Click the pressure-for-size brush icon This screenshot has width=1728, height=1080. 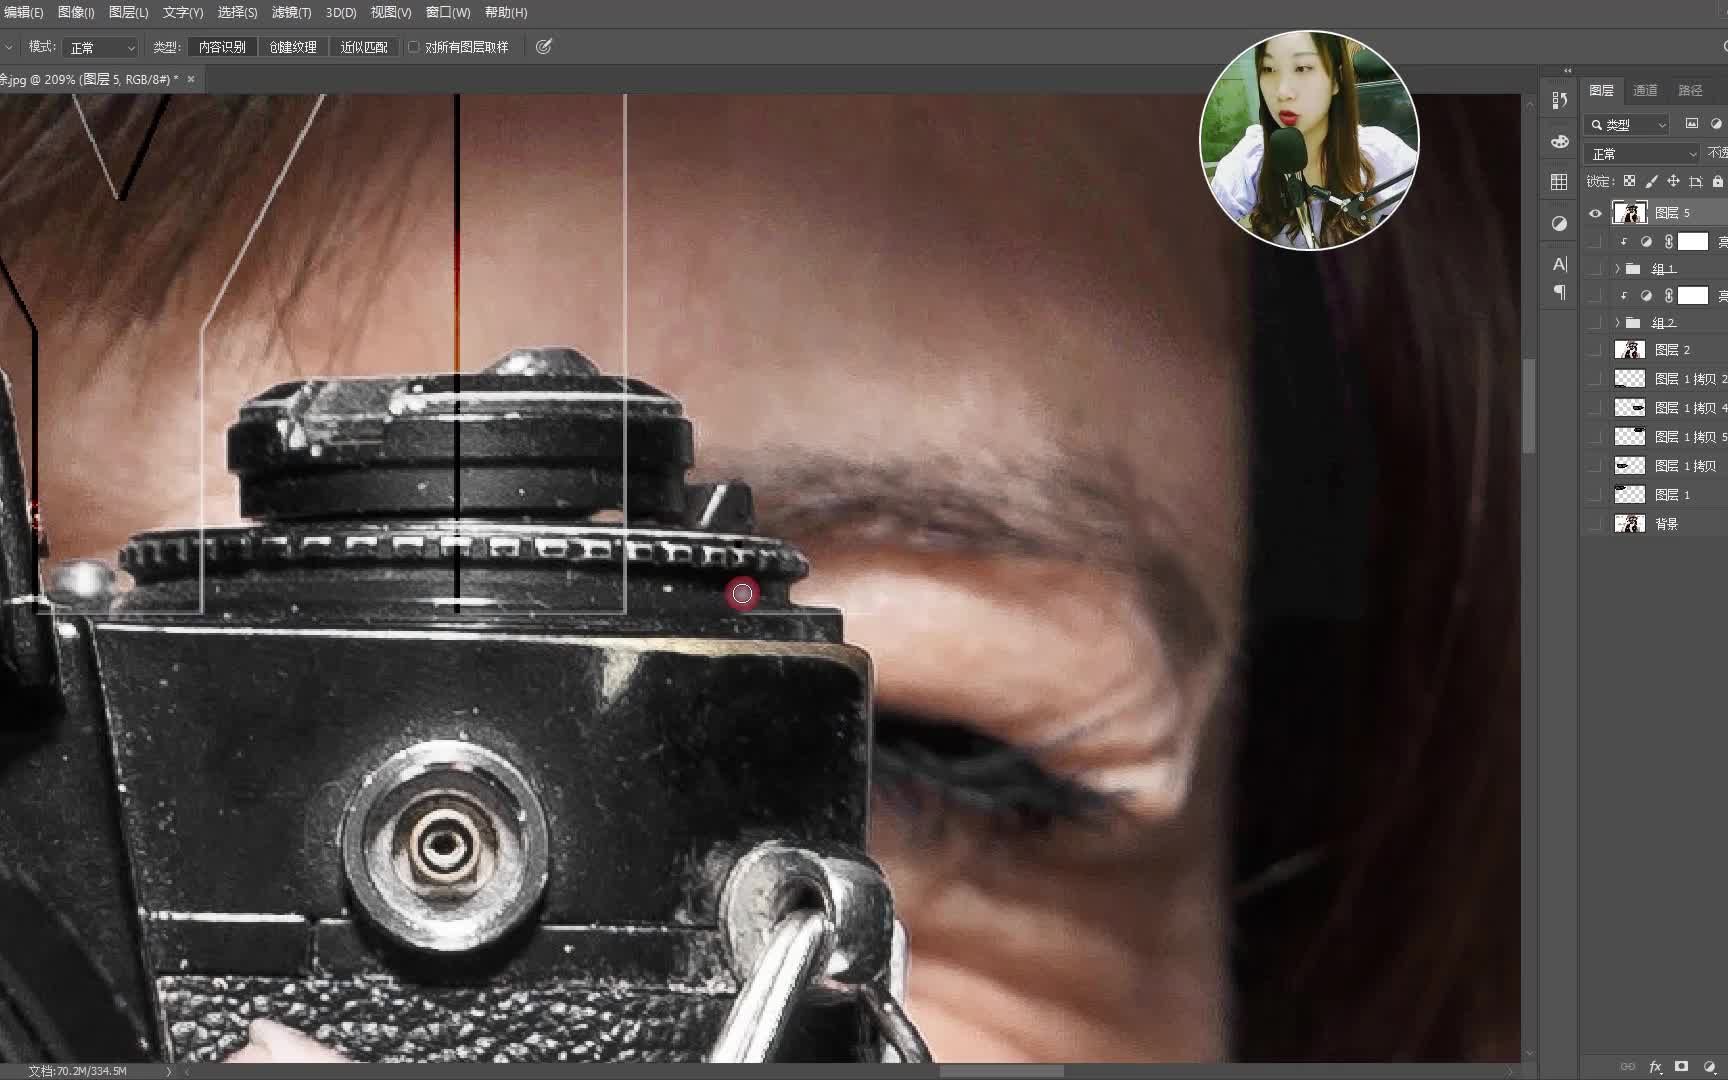click(543, 47)
